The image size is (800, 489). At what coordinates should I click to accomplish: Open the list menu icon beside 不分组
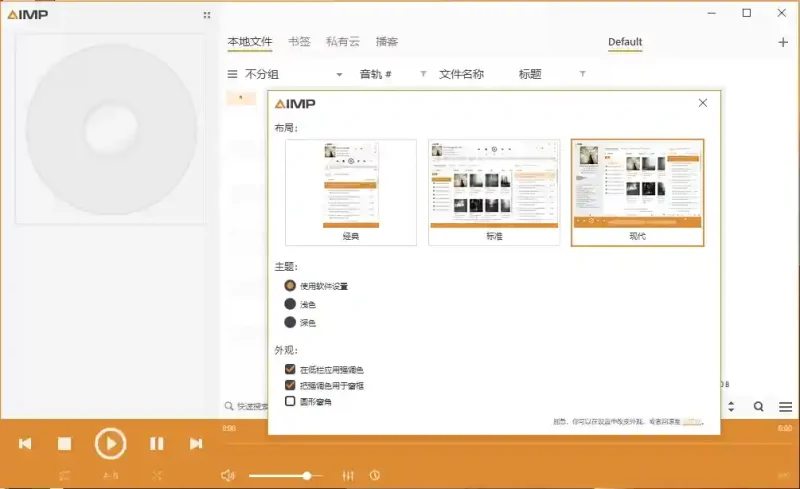pyautogui.click(x=232, y=74)
